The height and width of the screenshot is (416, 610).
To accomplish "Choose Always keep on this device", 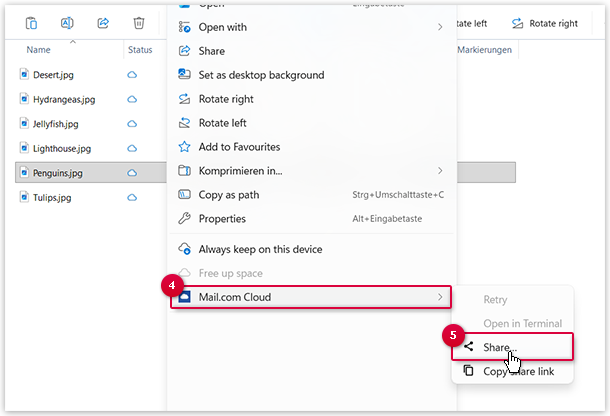I will coord(311,249).
